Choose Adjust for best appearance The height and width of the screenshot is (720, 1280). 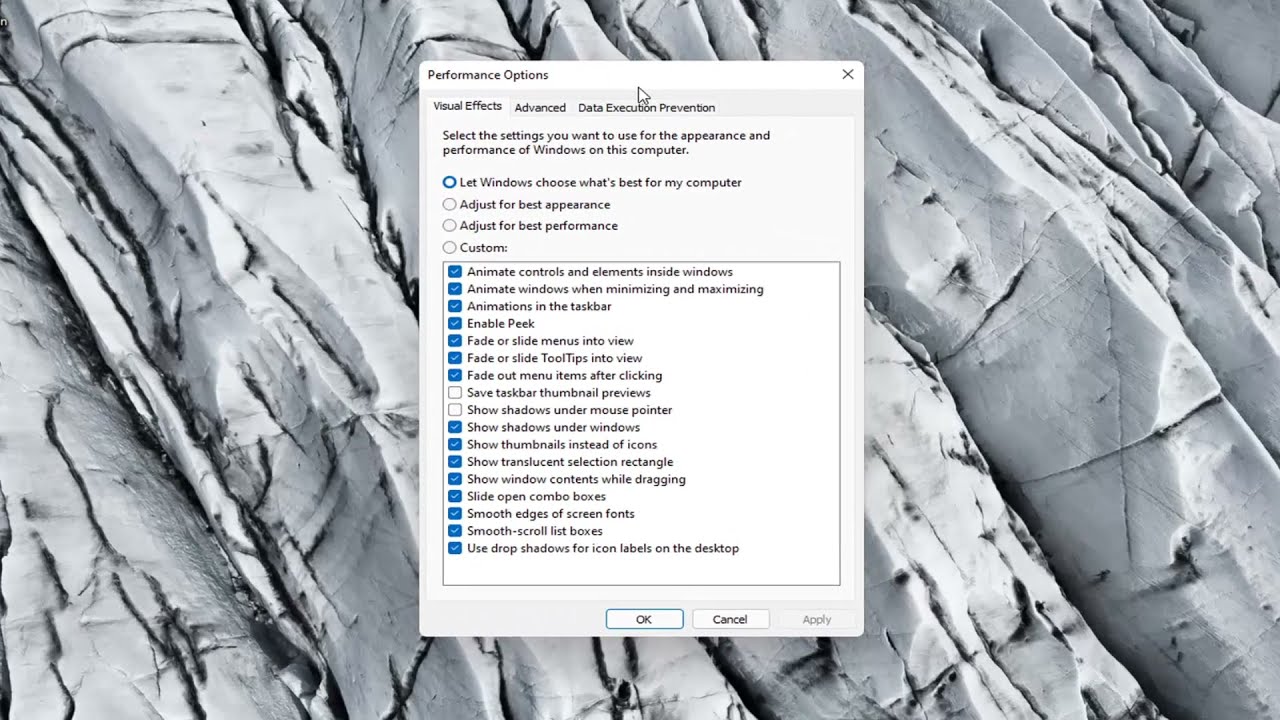tap(526, 204)
